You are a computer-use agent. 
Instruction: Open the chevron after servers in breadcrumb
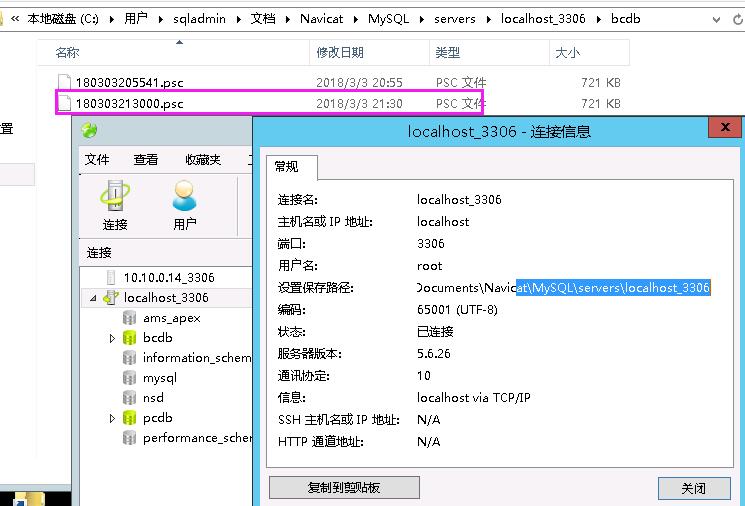488,19
